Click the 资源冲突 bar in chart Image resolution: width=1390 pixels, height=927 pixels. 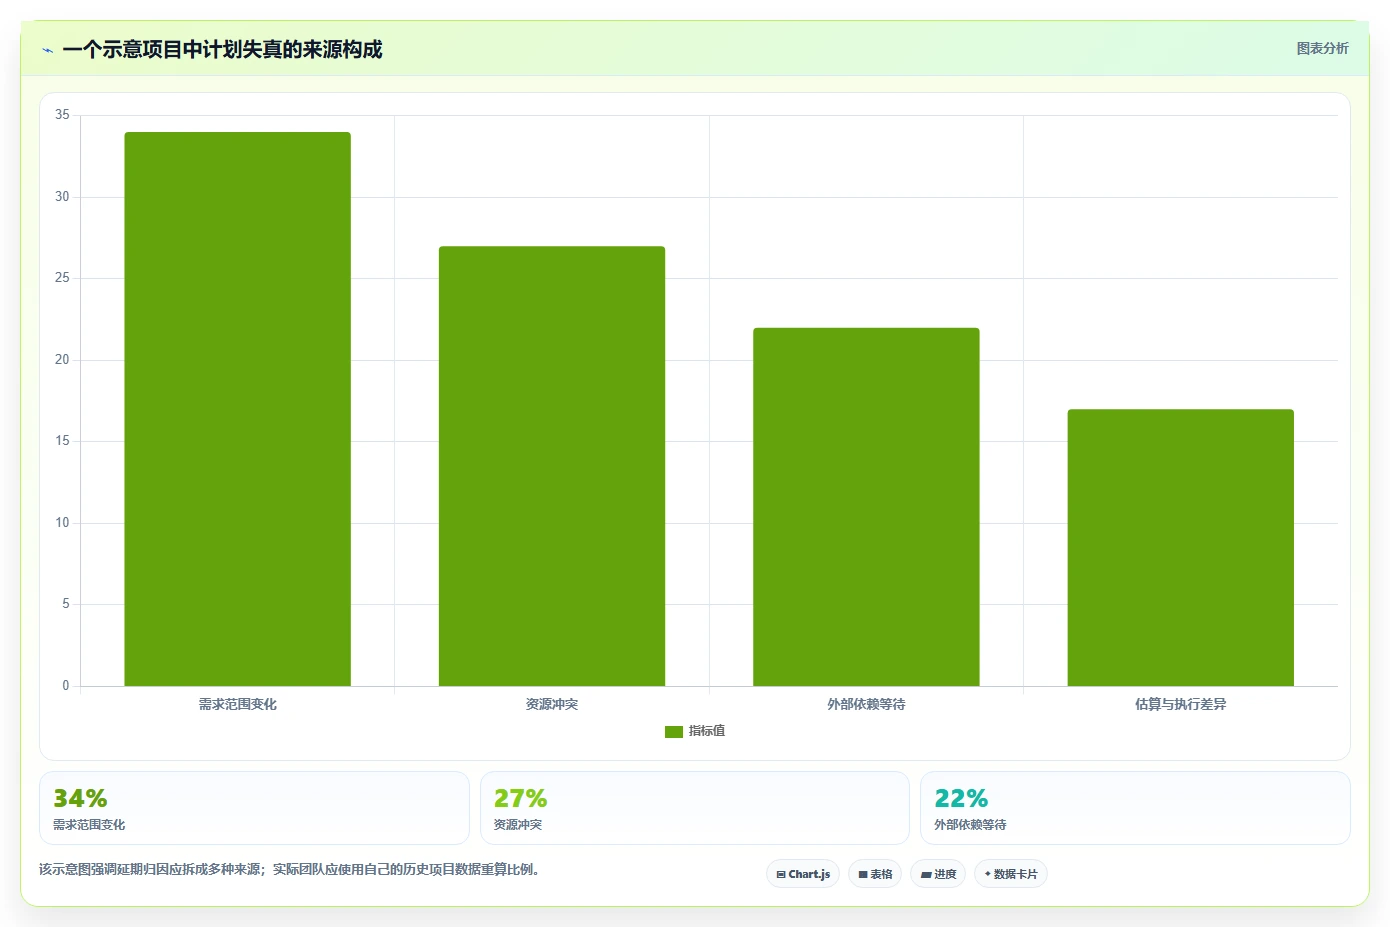(552, 466)
